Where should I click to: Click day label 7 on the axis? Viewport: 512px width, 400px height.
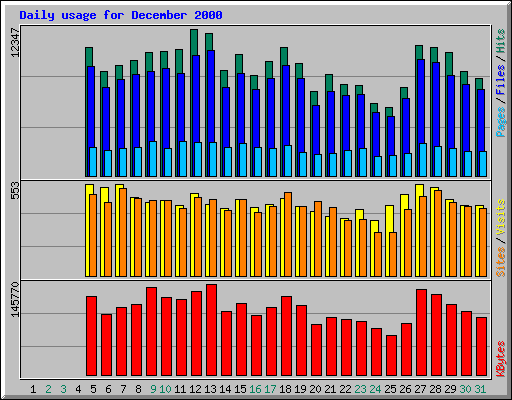[123, 389]
